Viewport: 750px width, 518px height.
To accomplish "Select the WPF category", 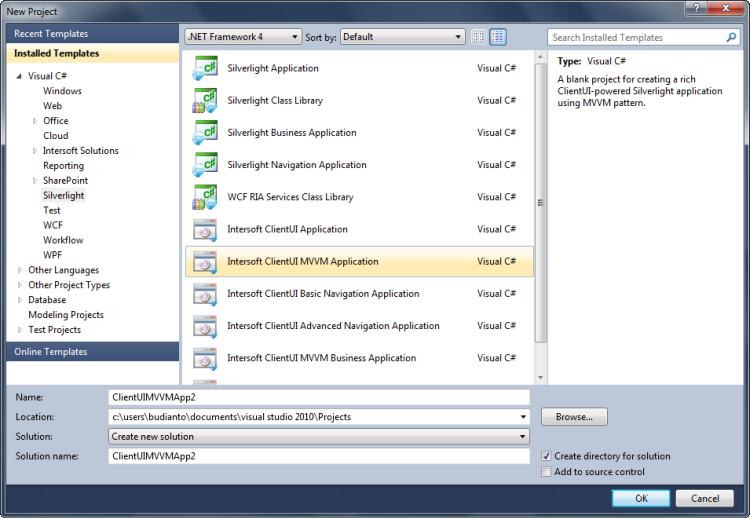I will (52, 255).
